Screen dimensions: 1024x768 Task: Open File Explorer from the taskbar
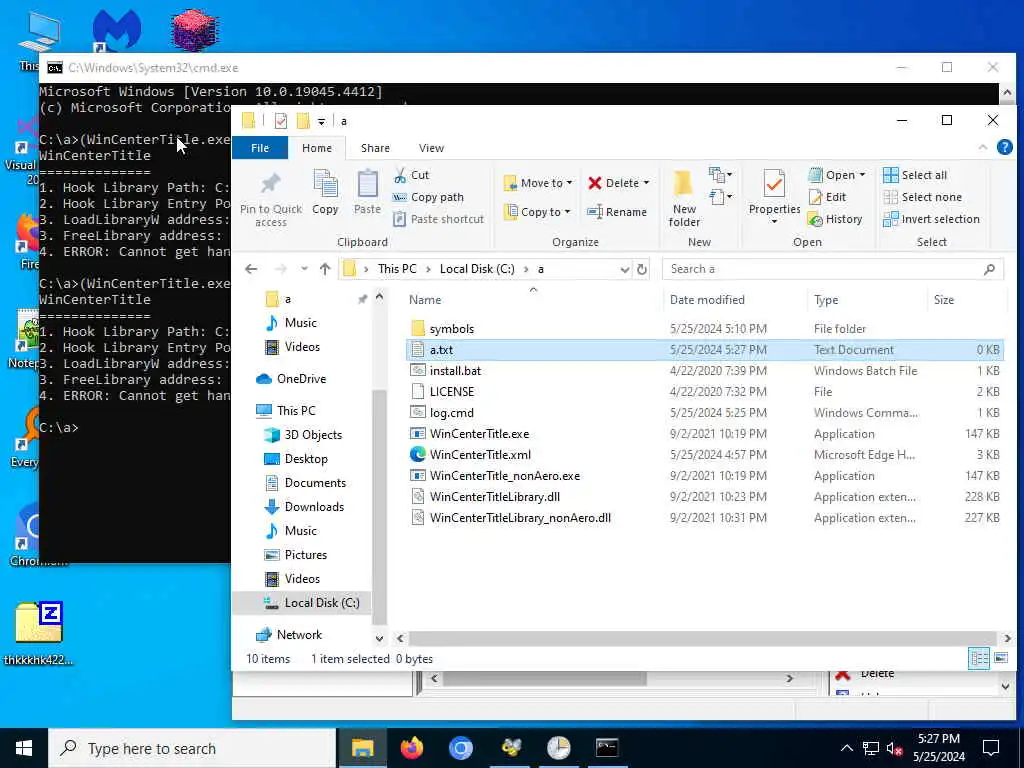[x=362, y=748]
